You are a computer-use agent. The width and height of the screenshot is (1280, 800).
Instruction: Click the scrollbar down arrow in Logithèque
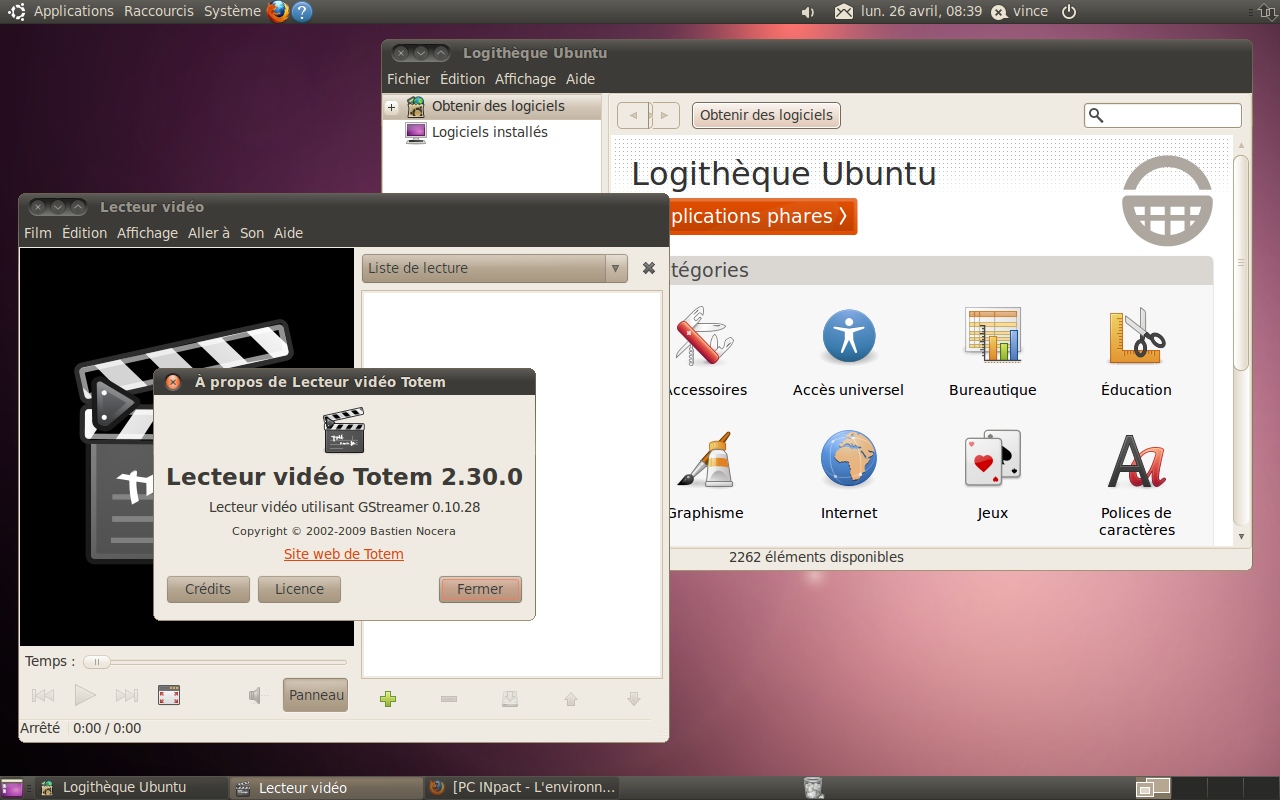tap(1241, 537)
